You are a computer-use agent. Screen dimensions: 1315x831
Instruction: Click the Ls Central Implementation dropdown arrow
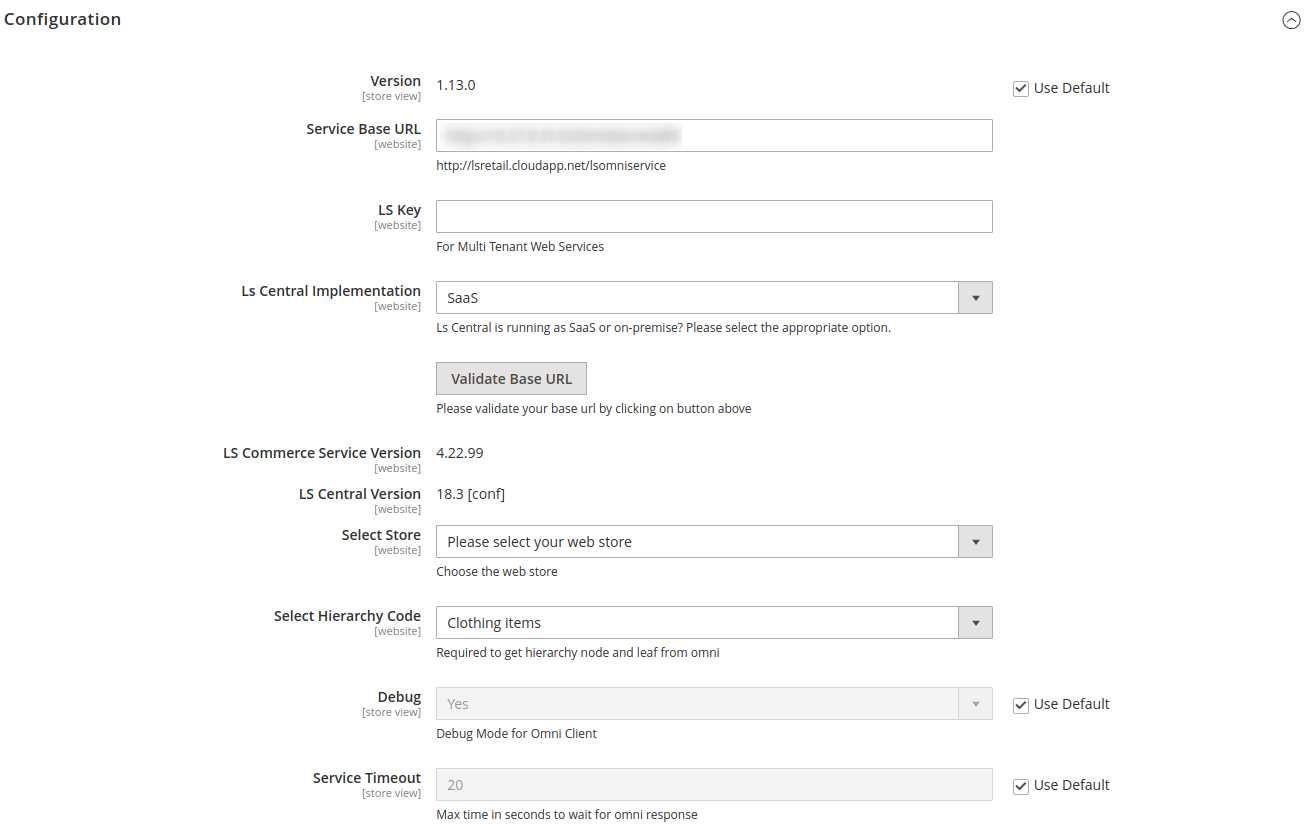point(975,298)
